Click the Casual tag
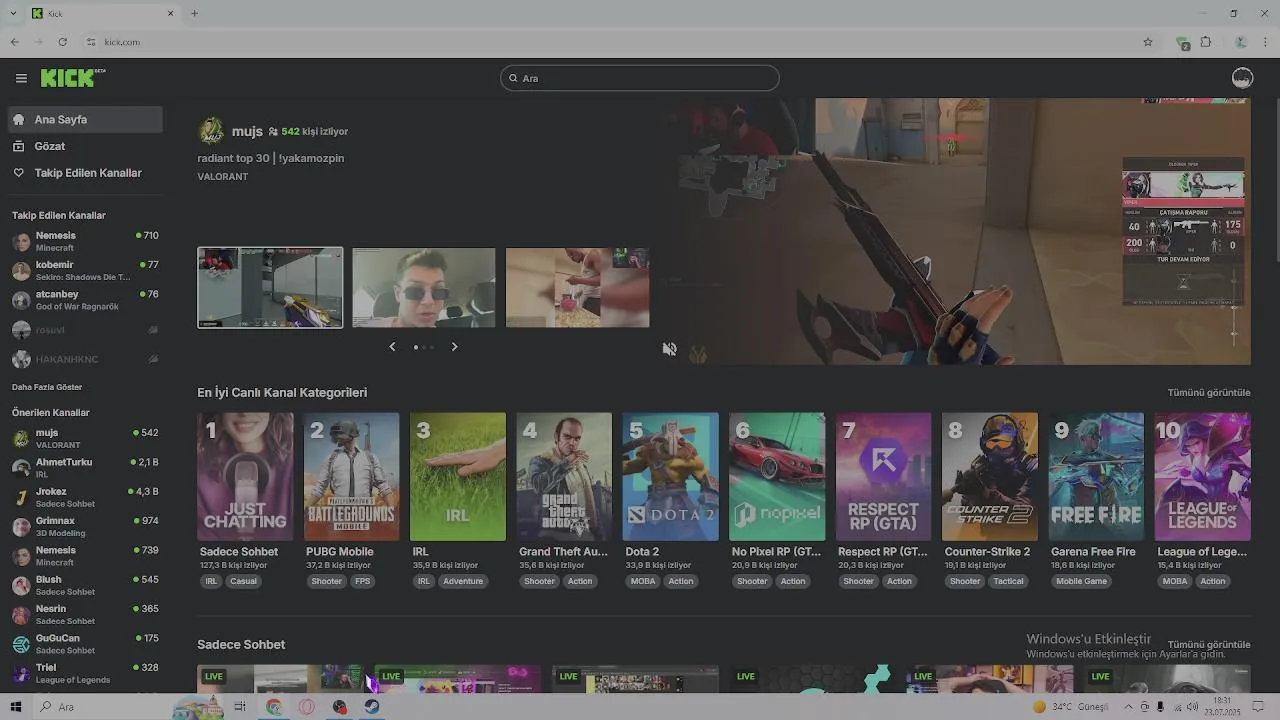Viewport: 1280px width, 720px height. (x=243, y=581)
